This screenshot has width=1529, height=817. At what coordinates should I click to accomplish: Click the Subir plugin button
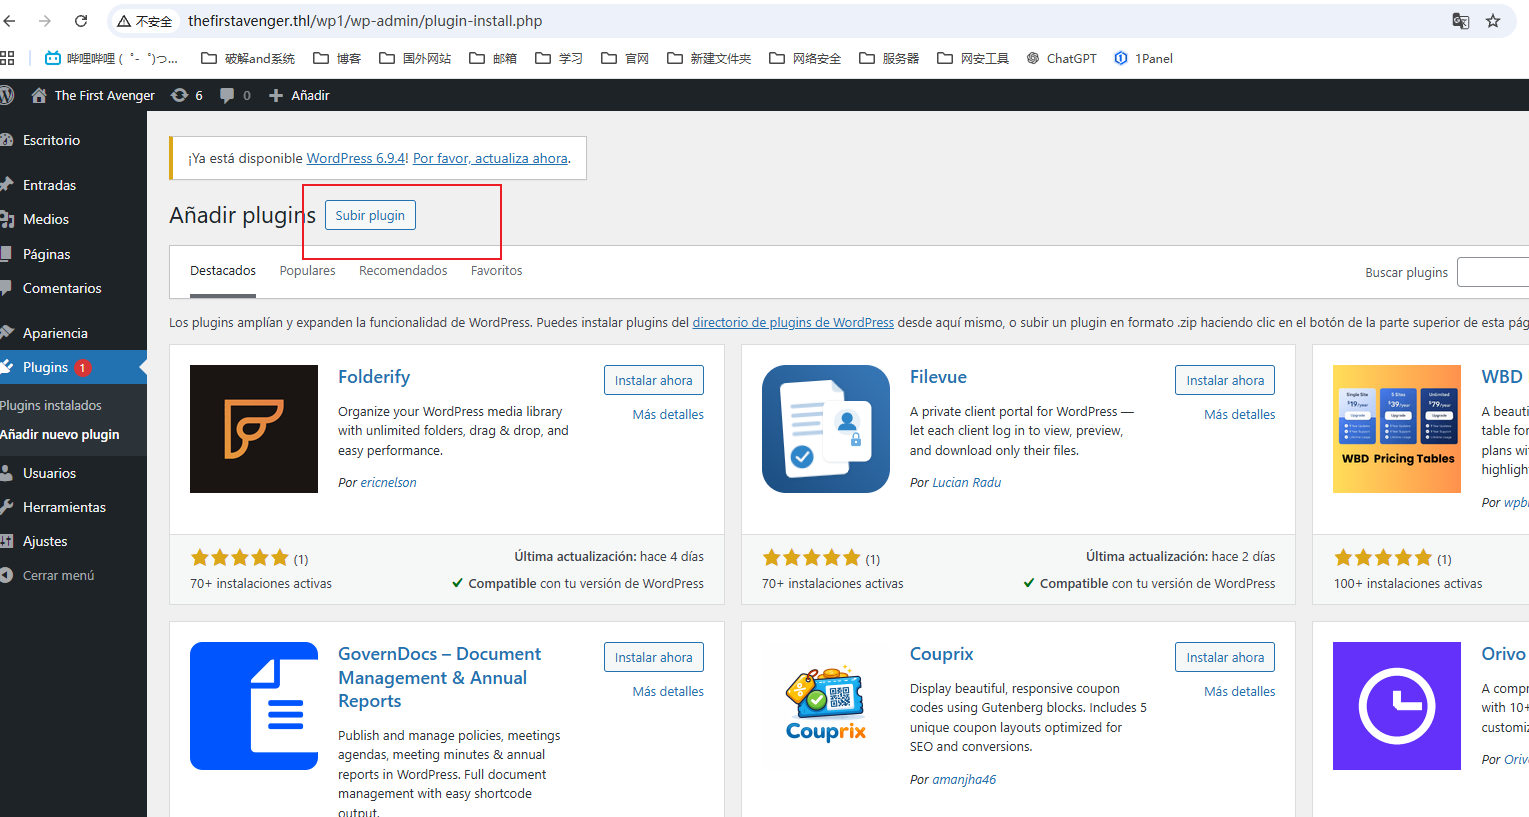pos(370,215)
